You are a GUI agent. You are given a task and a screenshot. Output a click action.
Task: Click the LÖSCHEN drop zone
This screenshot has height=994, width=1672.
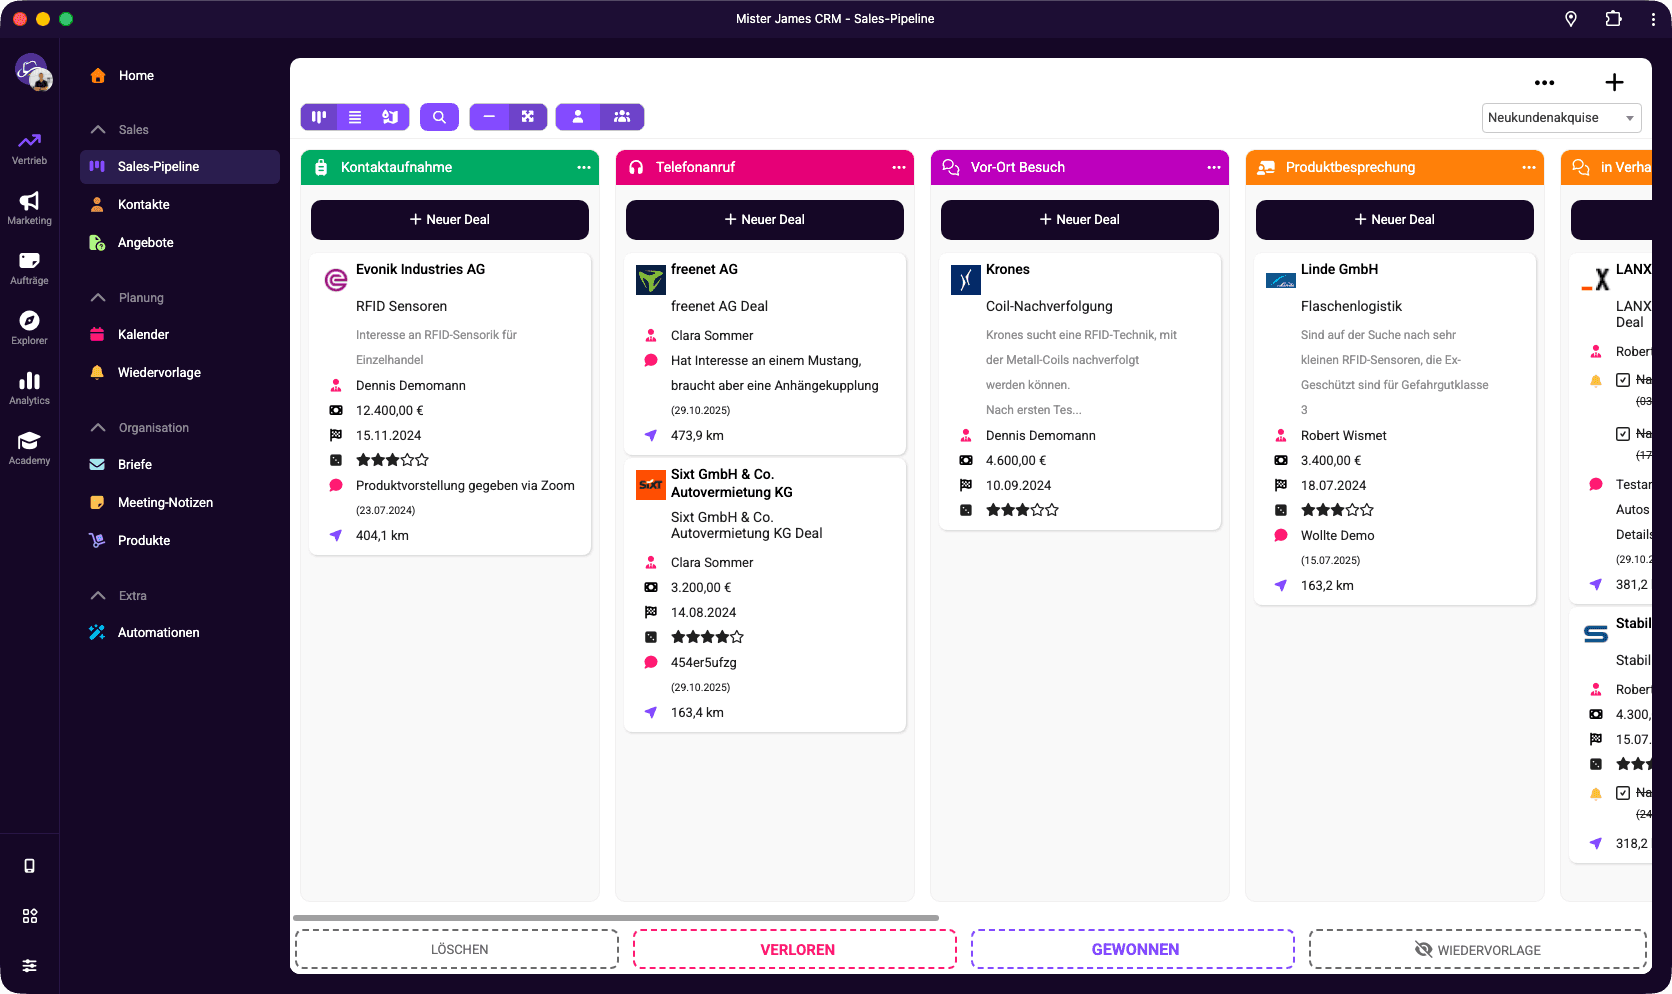[x=457, y=950]
